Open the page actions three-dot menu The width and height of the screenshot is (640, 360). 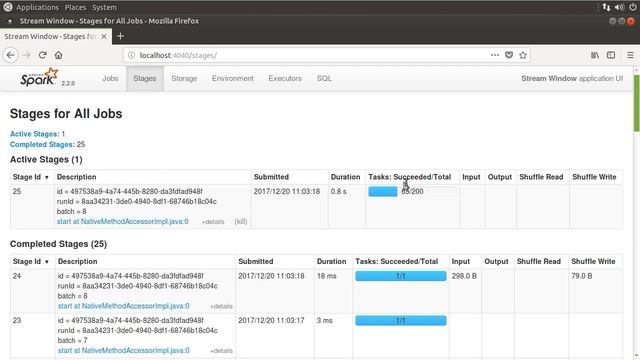click(495, 55)
